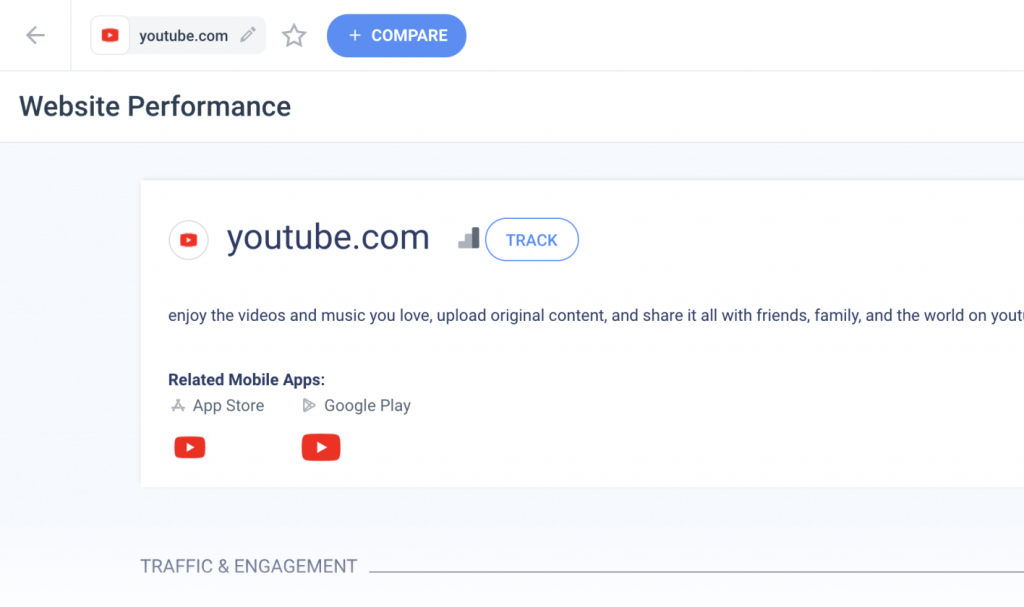Image resolution: width=1024 pixels, height=607 pixels.
Task: Click the plus sign in the COMPARE button
Action: tap(354, 36)
